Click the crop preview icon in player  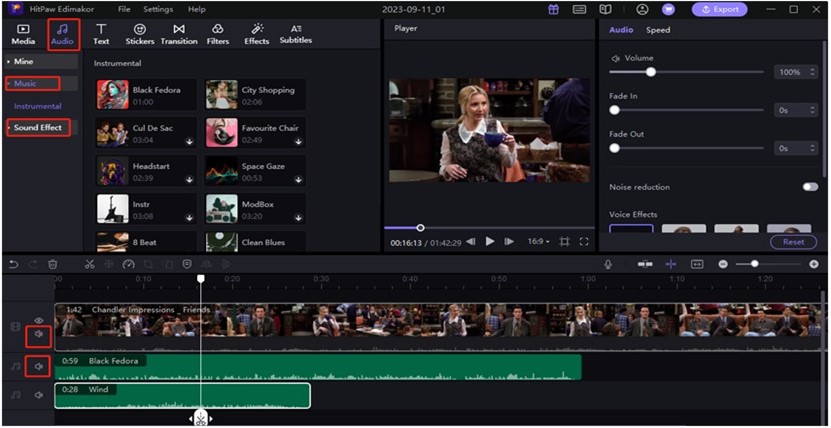(564, 242)
